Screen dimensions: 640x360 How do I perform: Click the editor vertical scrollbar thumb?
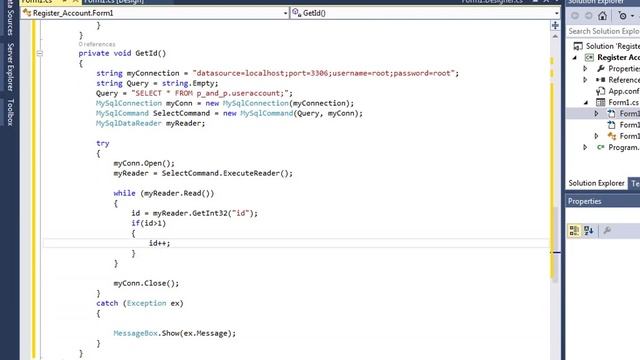point(555,244)
